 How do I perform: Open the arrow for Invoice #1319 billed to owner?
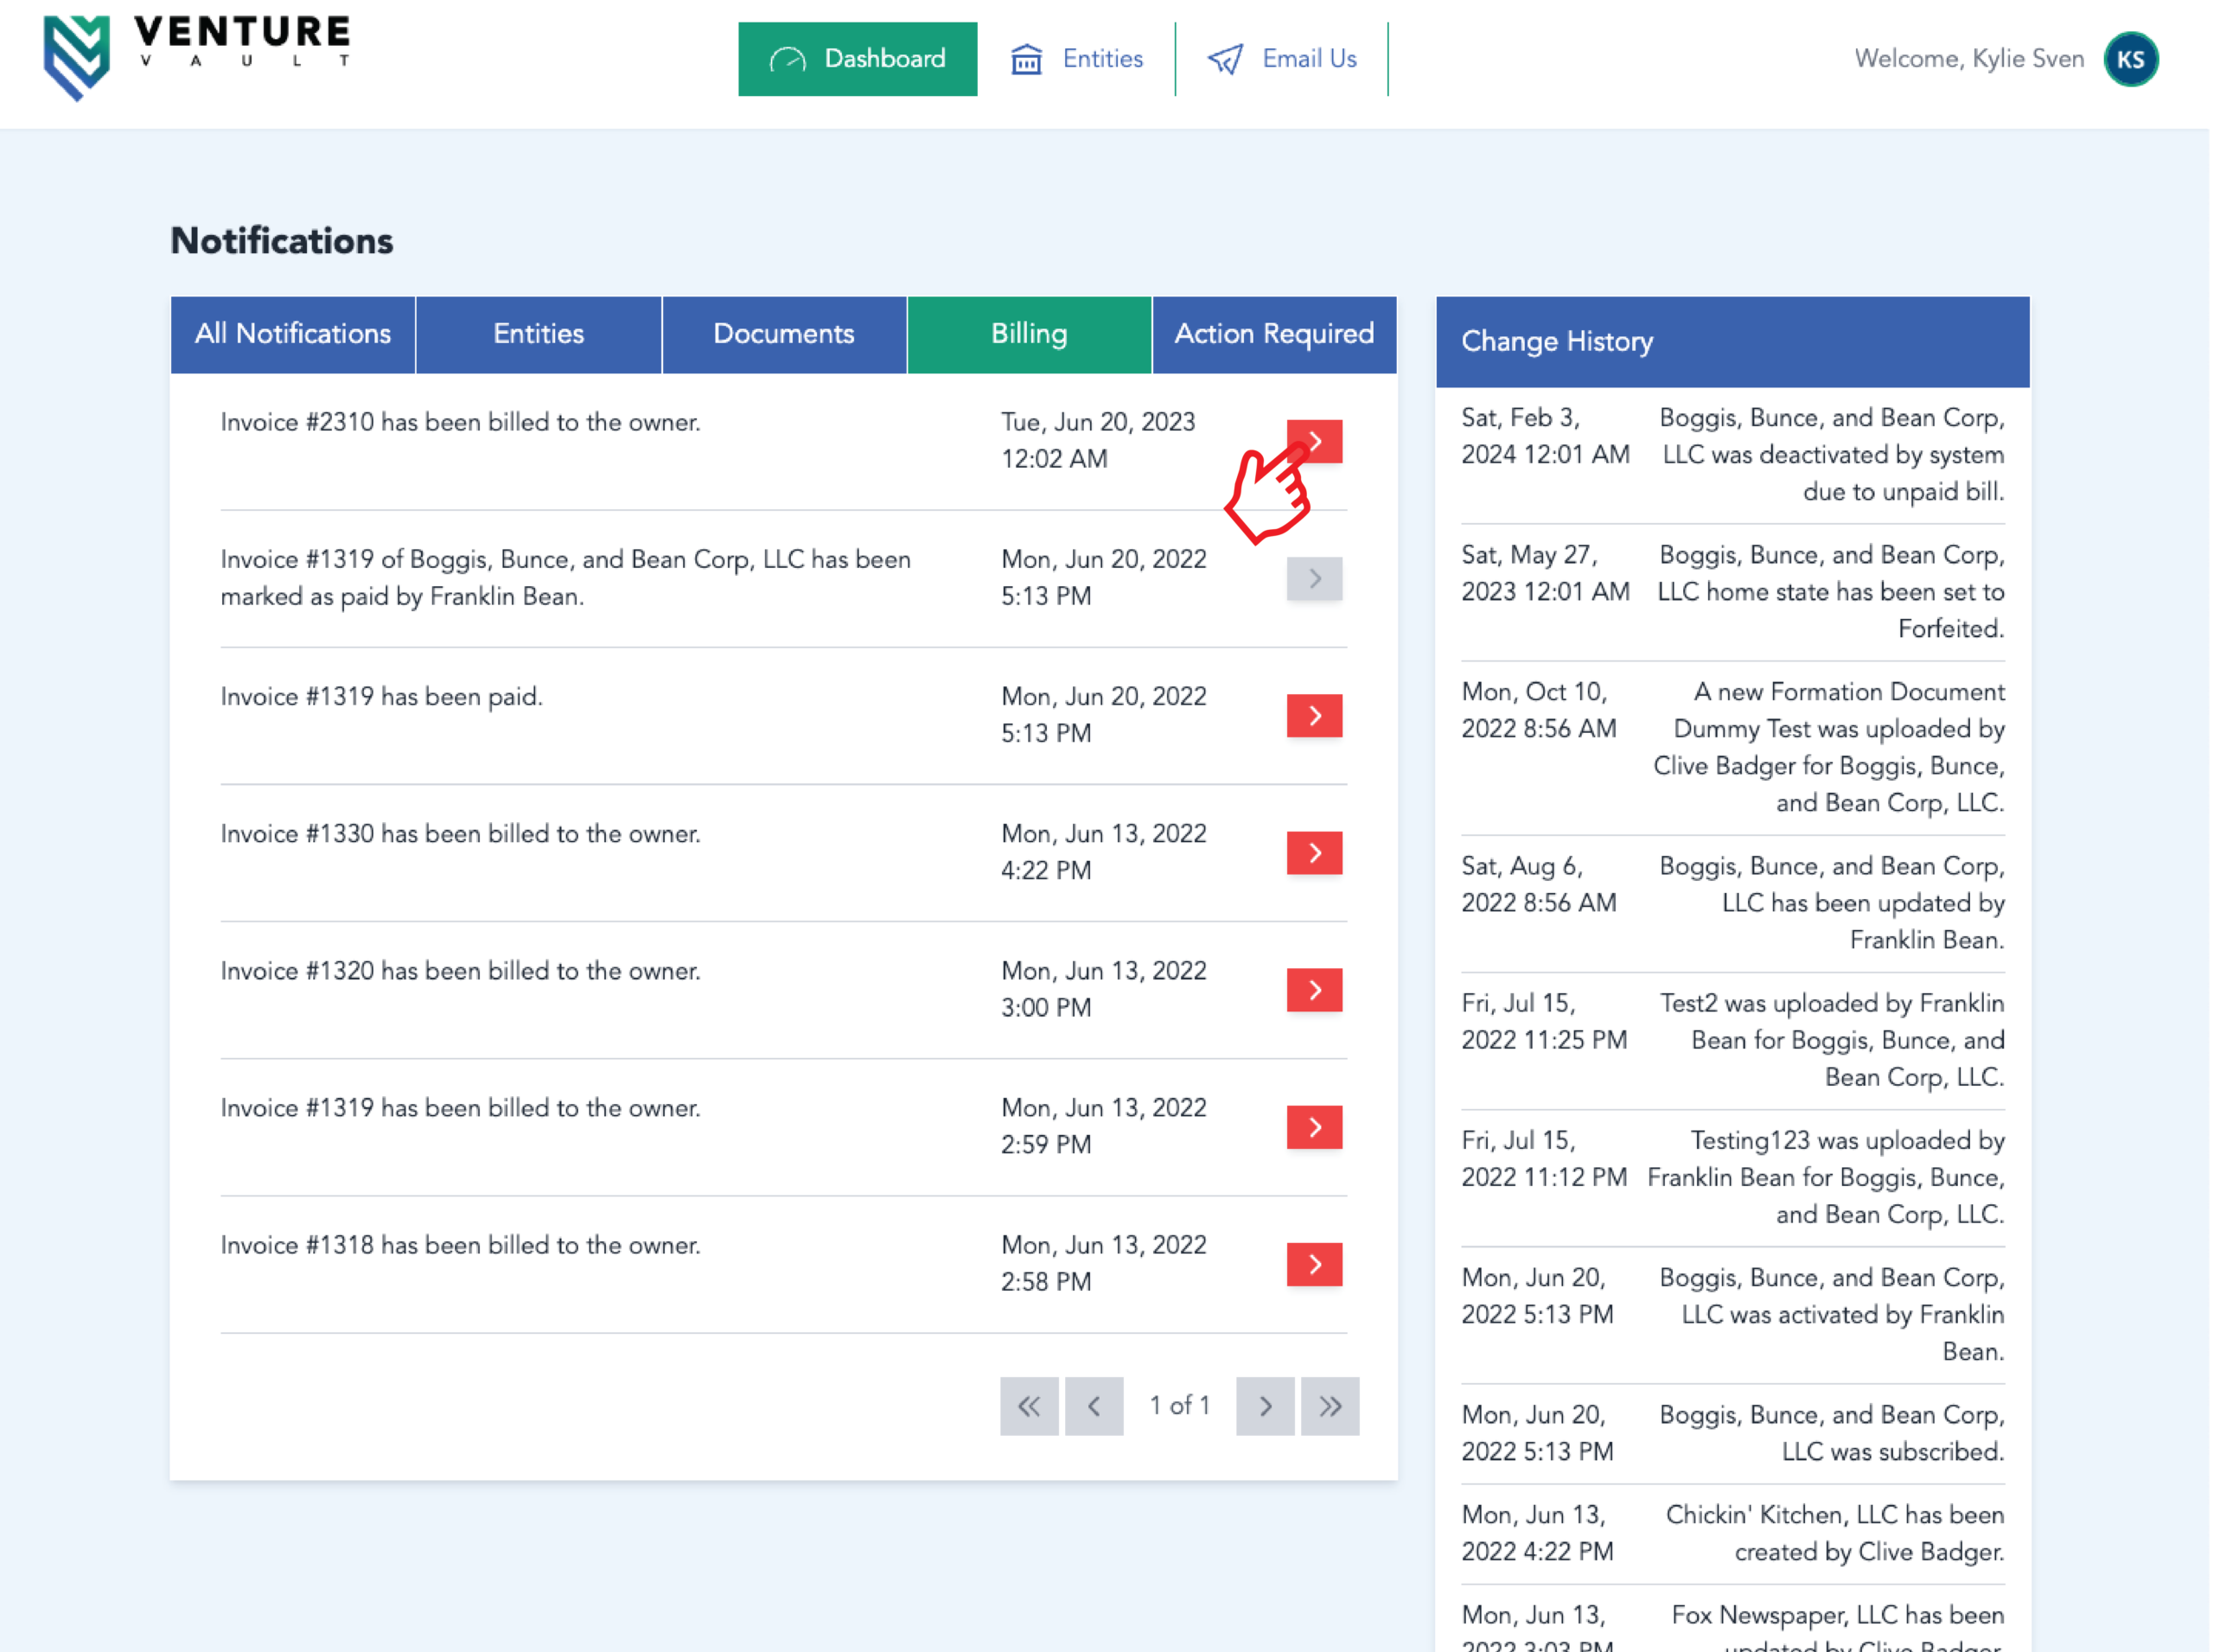(1314, 1127)
